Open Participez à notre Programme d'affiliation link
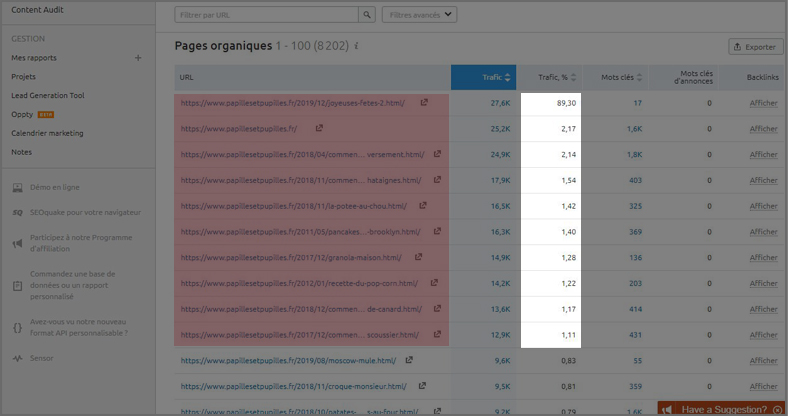Screen dimensions: 788x416 coord(81,243)
